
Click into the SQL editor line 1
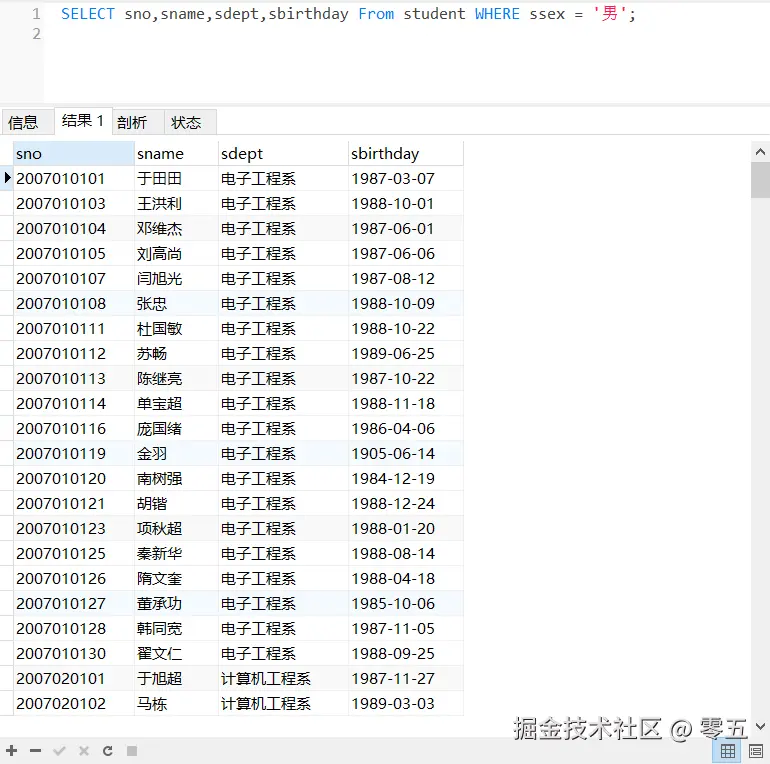click(348, 14)
